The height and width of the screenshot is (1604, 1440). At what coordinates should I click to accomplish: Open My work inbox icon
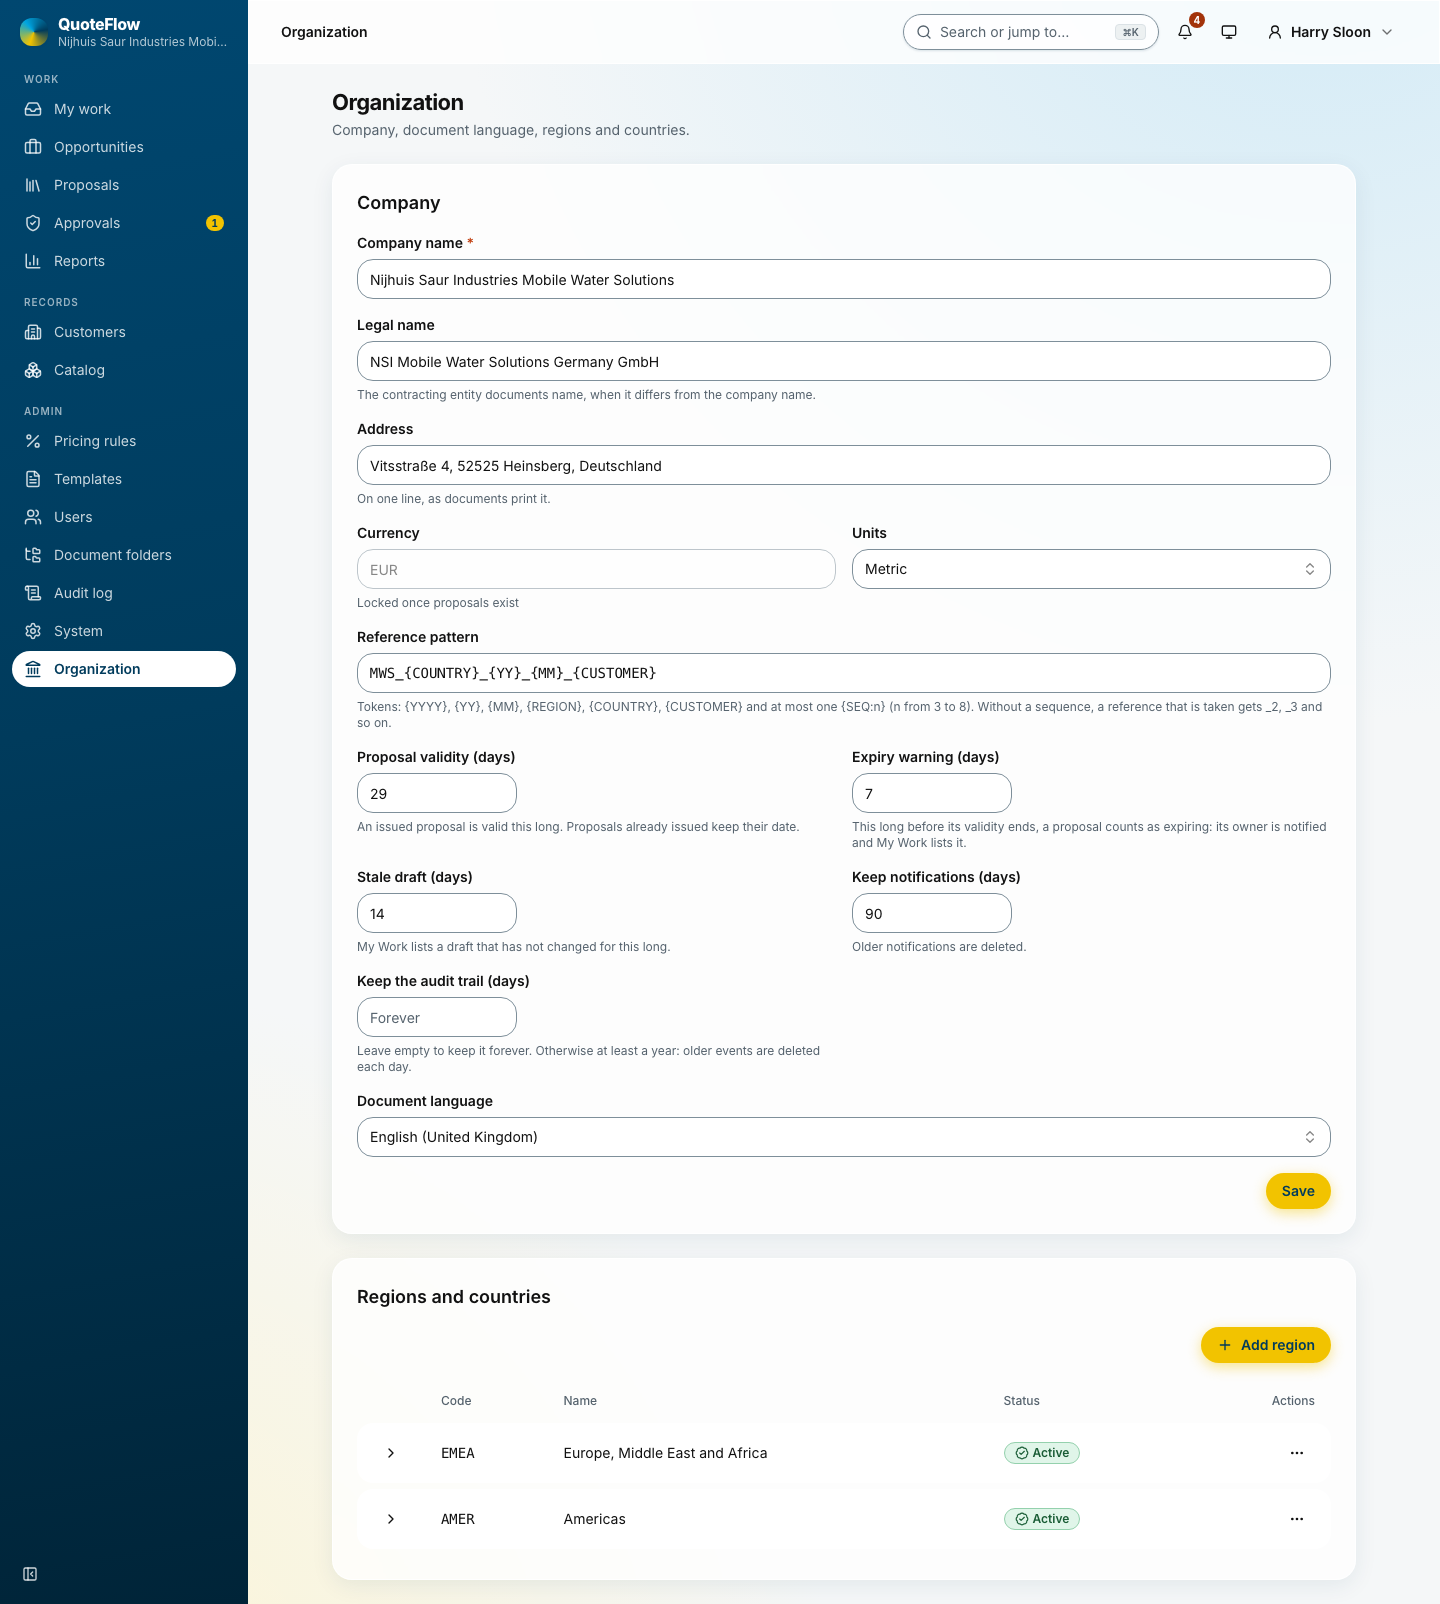pyautogui.click(x=33, y=109)
